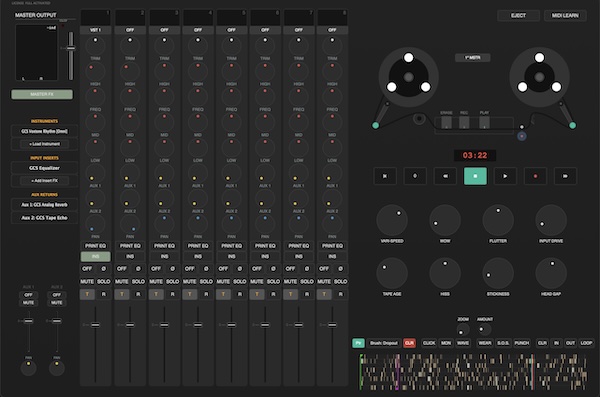Mute the AUX 1 return
The height and width of the screenshot is (397, 600).
point(28,302)
